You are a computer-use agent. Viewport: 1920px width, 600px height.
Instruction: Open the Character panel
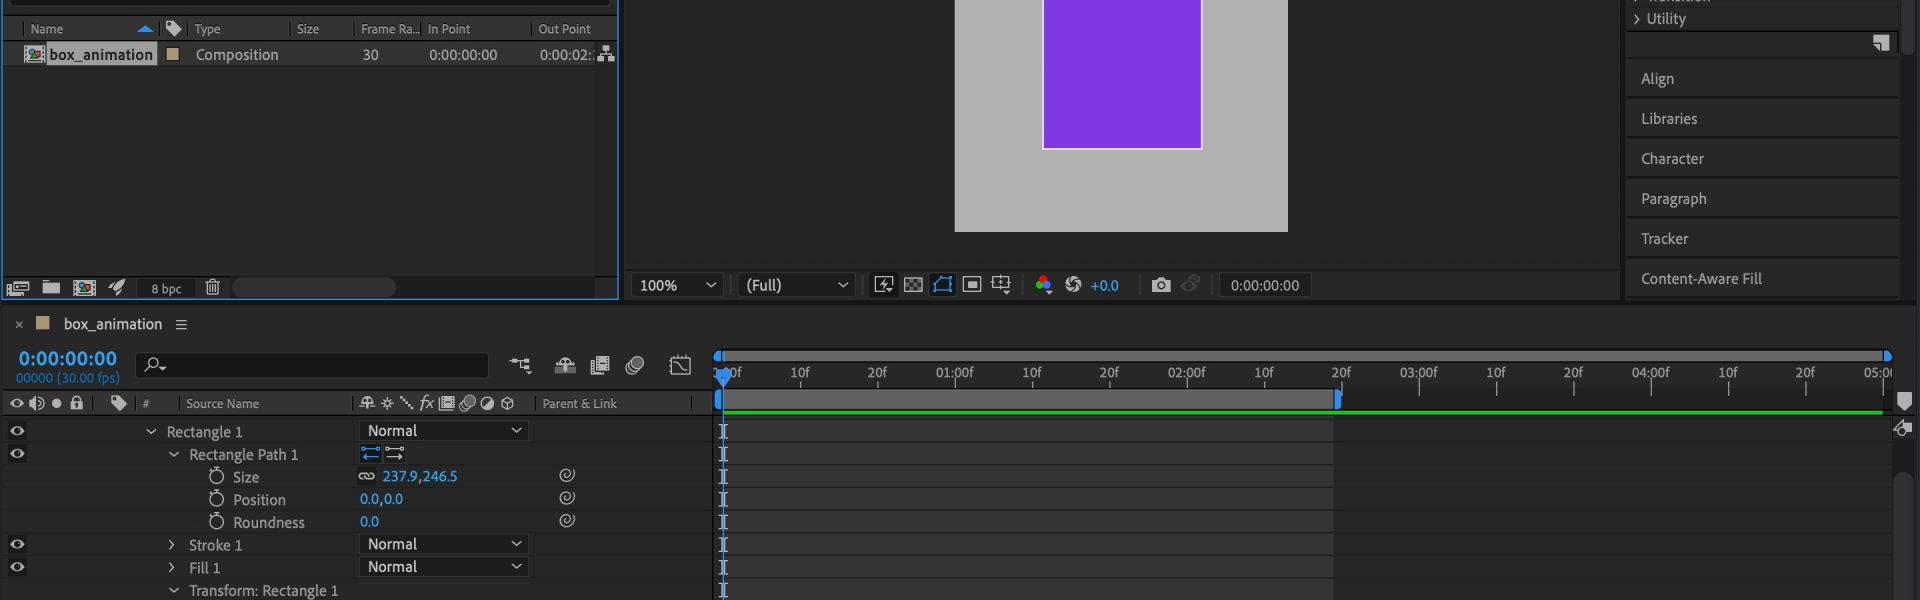1672,159
